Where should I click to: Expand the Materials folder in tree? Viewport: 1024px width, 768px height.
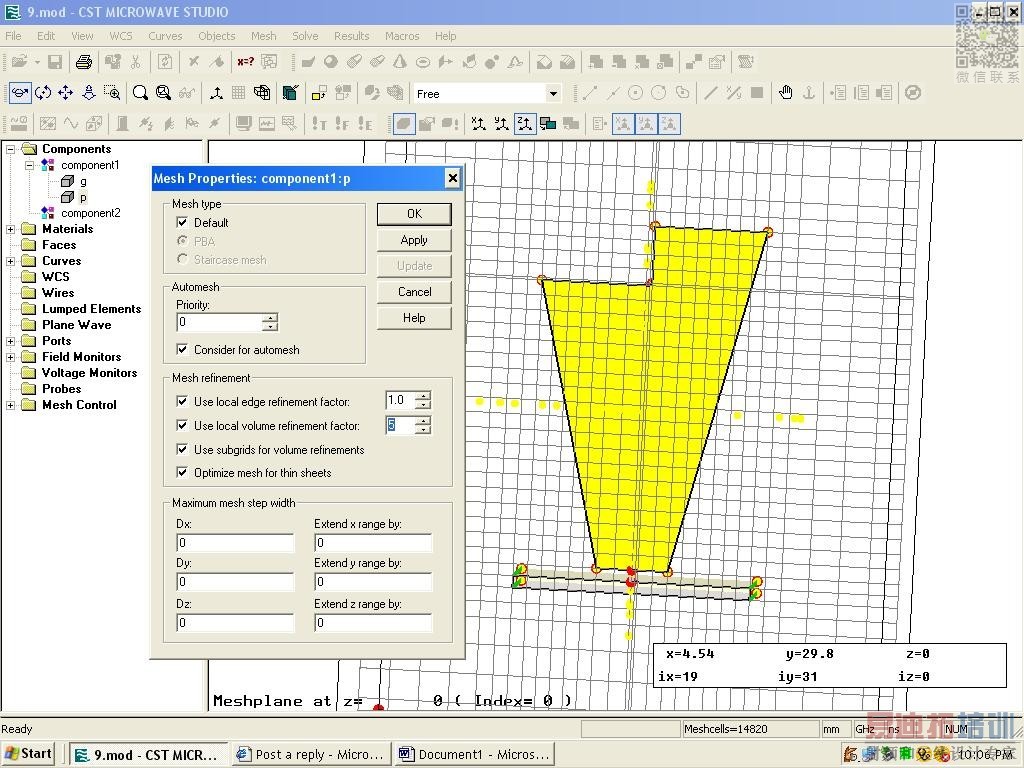click(11, 229)
